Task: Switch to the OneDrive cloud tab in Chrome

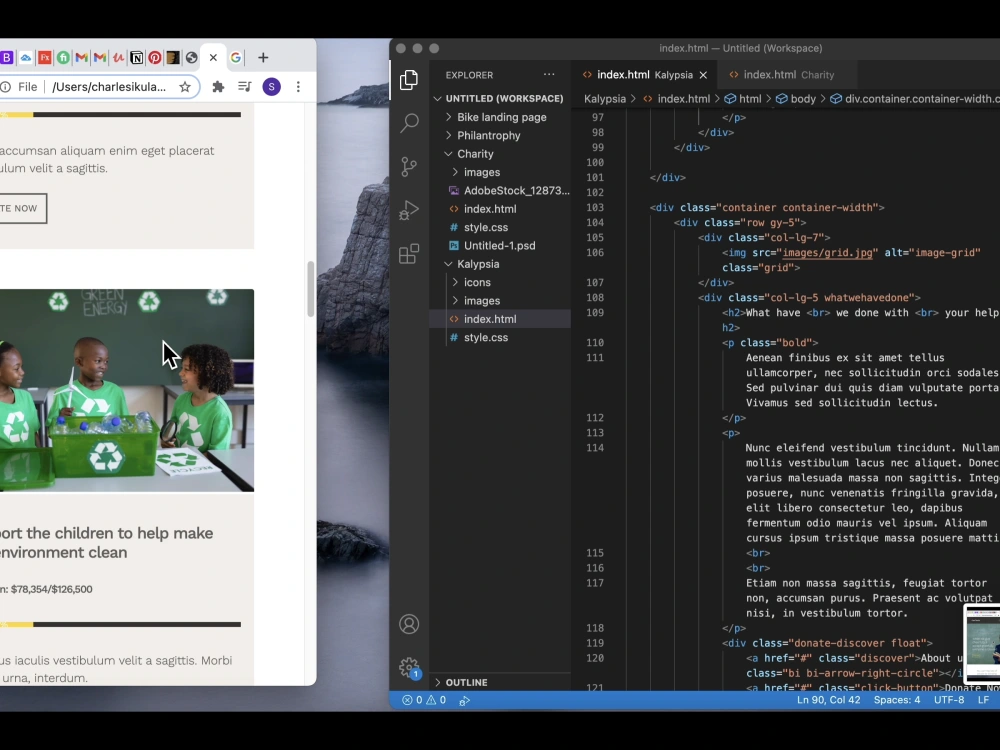Action: coord(26,57)
